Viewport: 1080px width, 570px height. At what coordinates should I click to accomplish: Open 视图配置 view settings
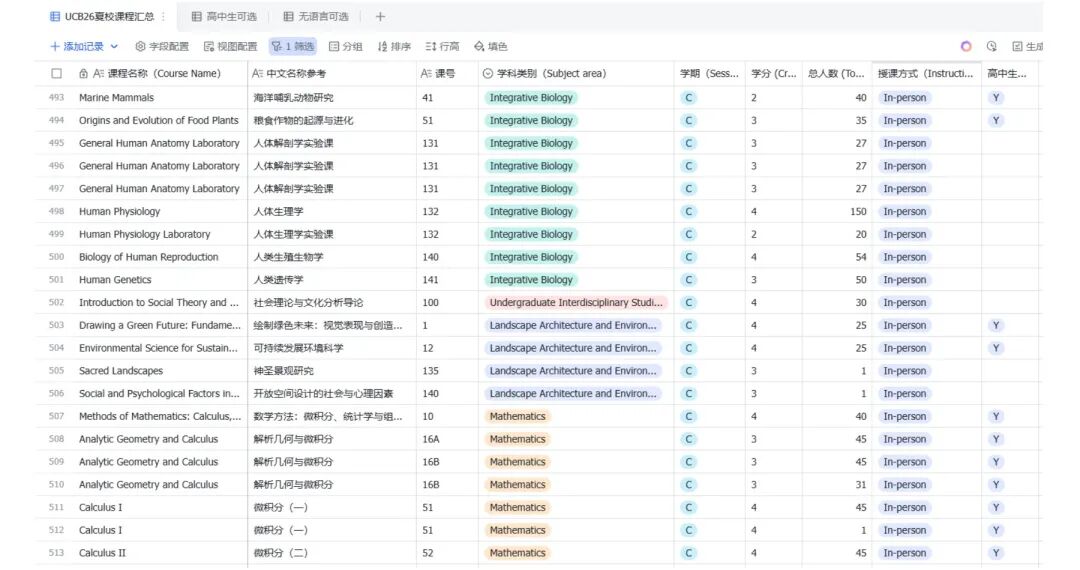point(230,46)
